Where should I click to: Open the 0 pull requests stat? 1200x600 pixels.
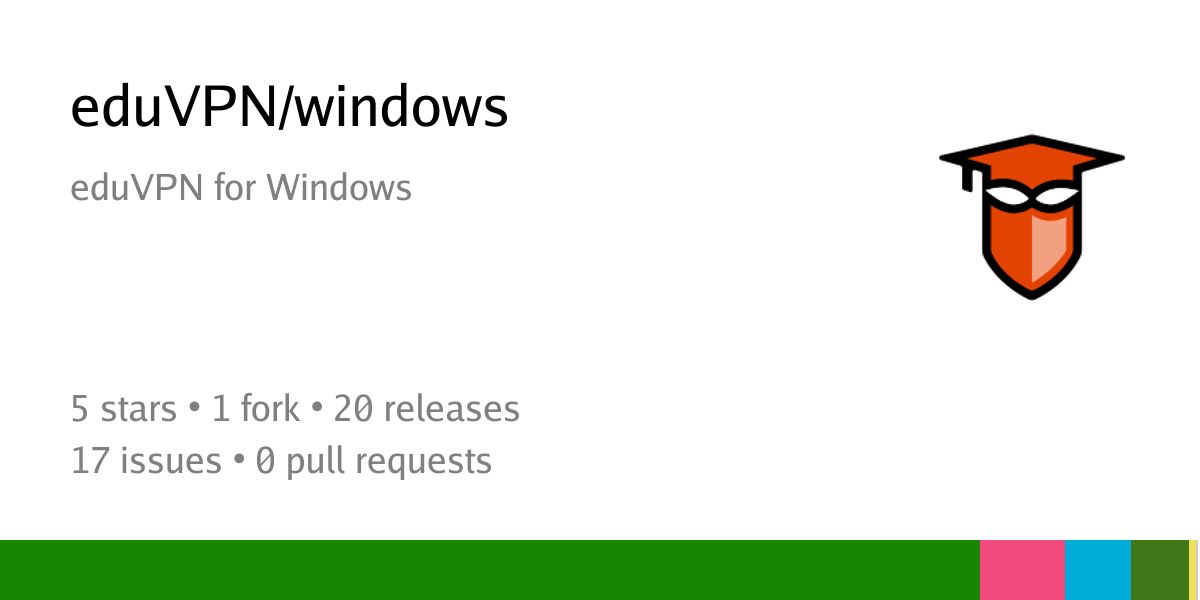[374, 461]
